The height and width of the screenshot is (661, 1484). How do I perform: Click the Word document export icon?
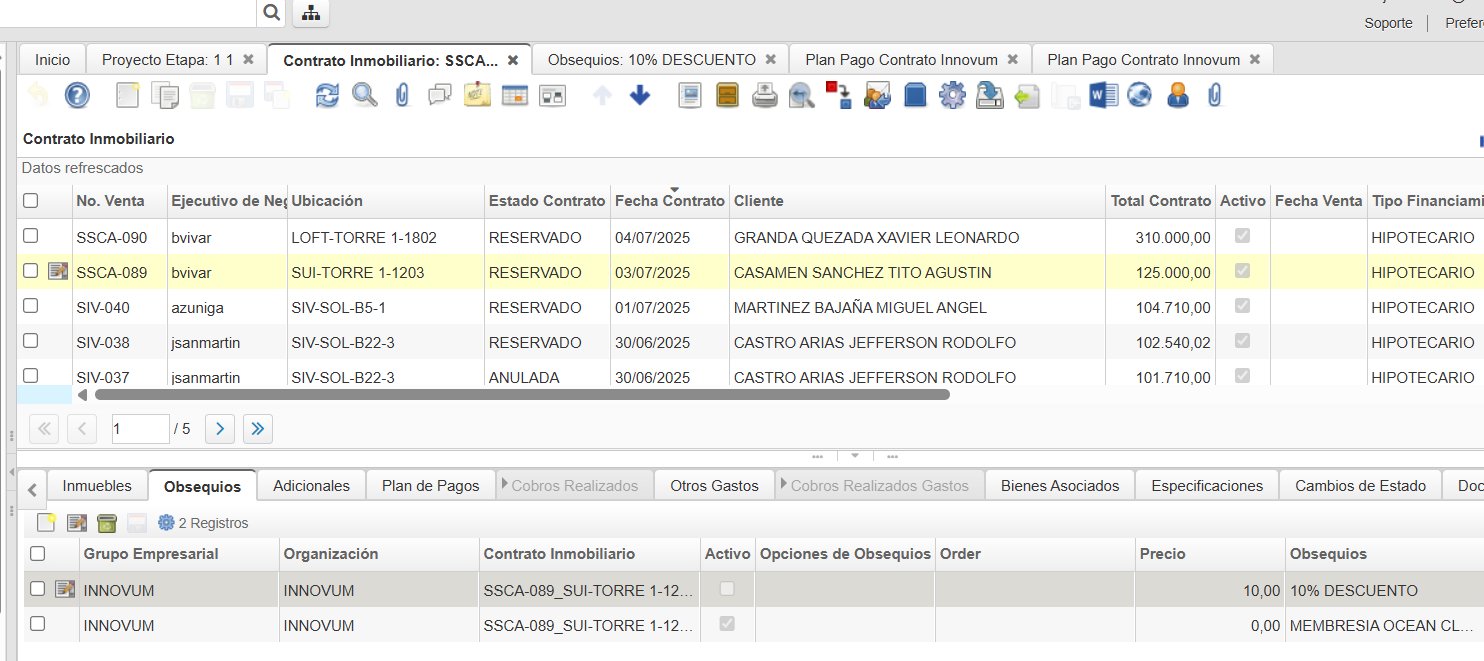pos(1103,96)
